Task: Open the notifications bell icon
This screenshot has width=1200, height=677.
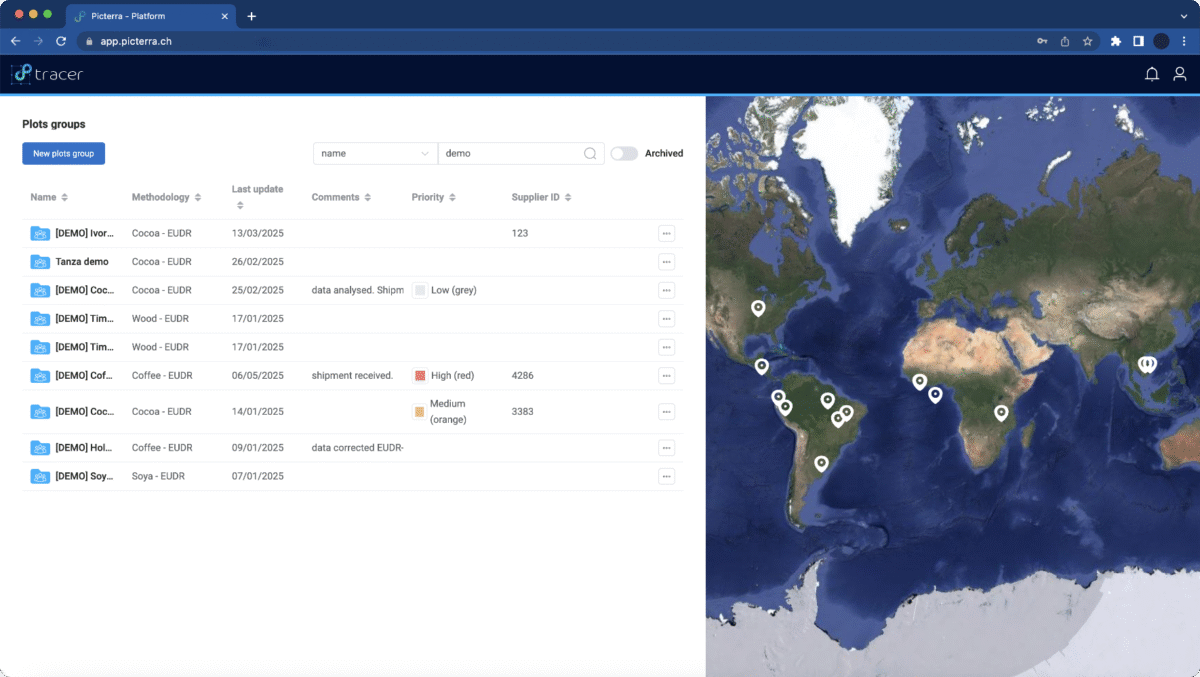Action: coord(1152,74)
